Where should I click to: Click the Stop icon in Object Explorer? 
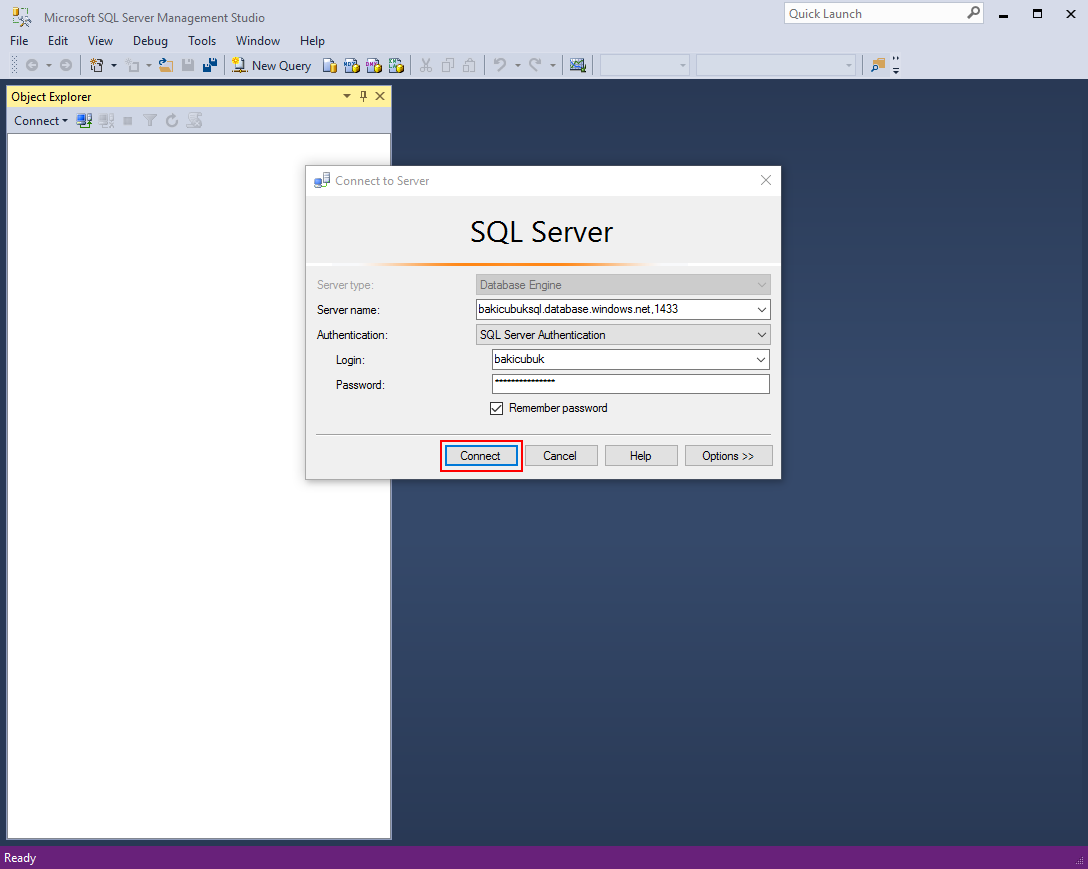coord(128,121)
